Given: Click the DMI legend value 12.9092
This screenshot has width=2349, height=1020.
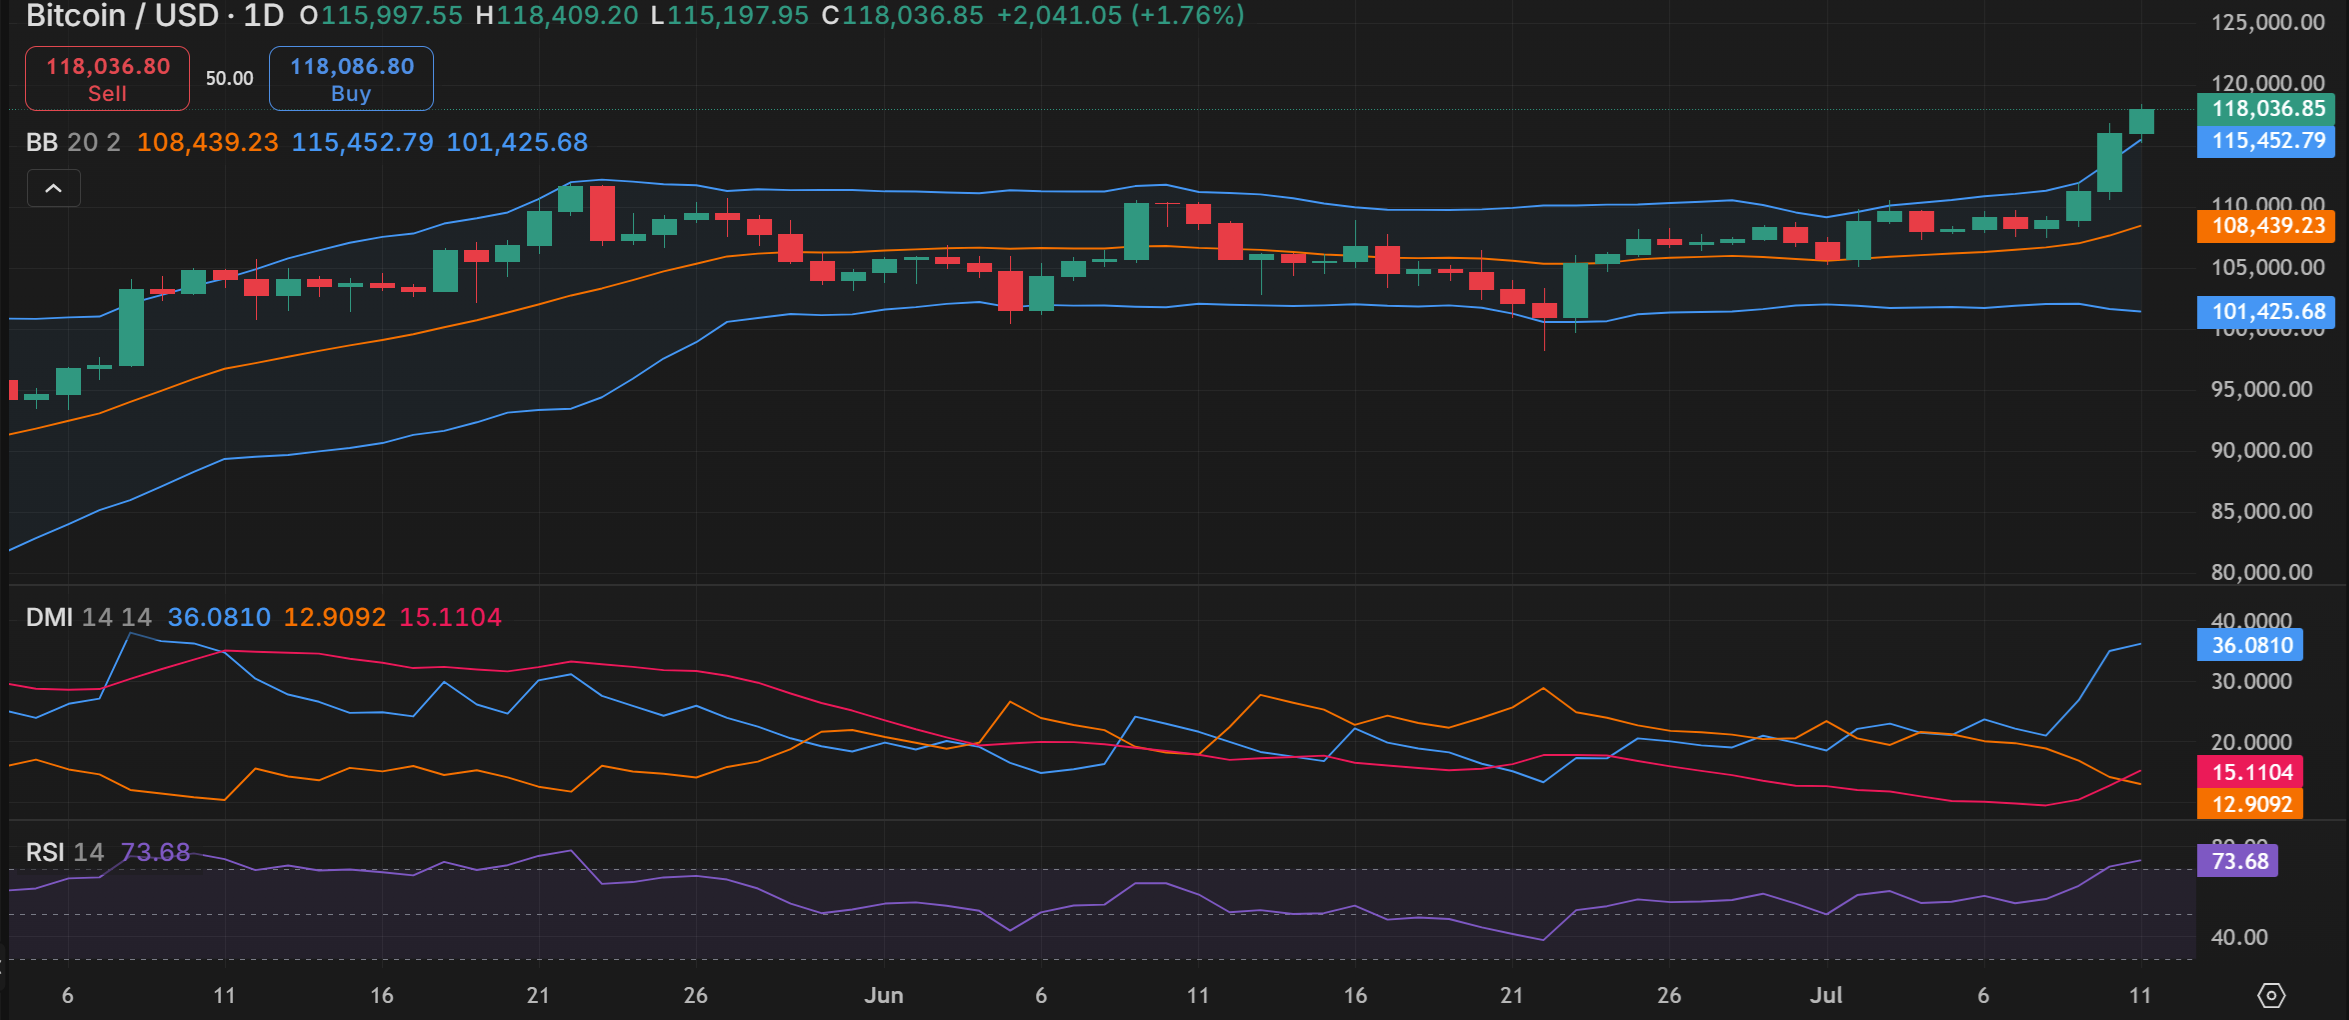Looking at the screenshot, I should tap(335, 617).
